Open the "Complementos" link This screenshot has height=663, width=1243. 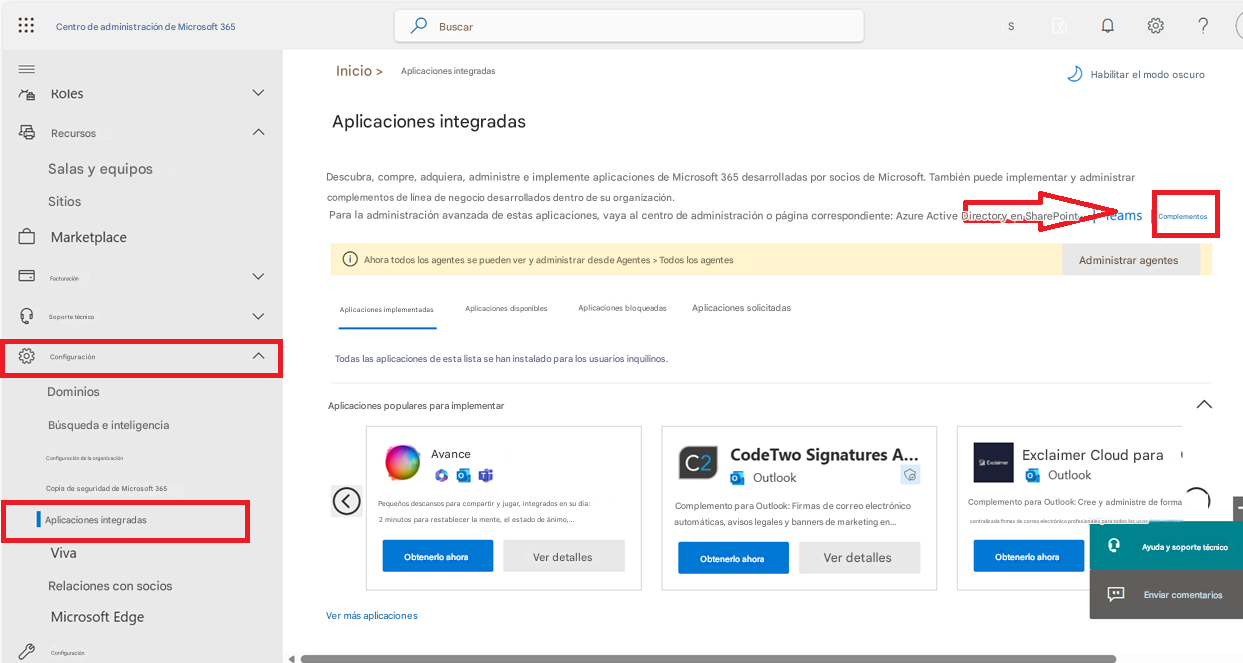pos(1183,216)
